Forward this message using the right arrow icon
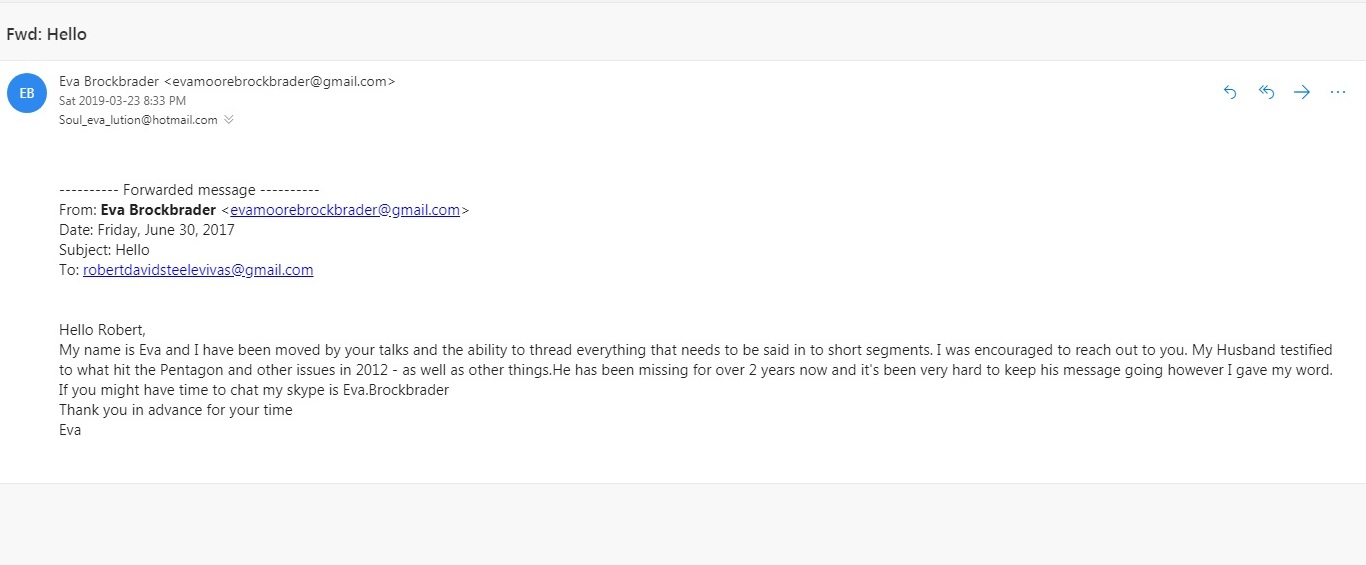 point(1302,92)
